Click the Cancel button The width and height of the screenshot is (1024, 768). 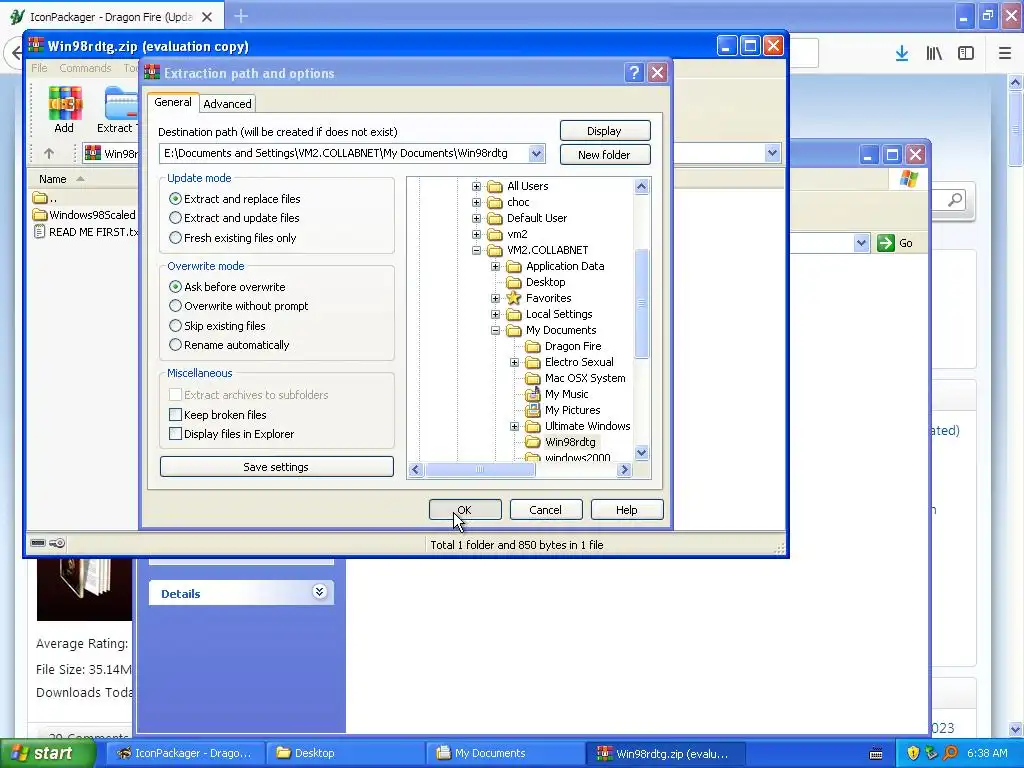tap(546, 510)
